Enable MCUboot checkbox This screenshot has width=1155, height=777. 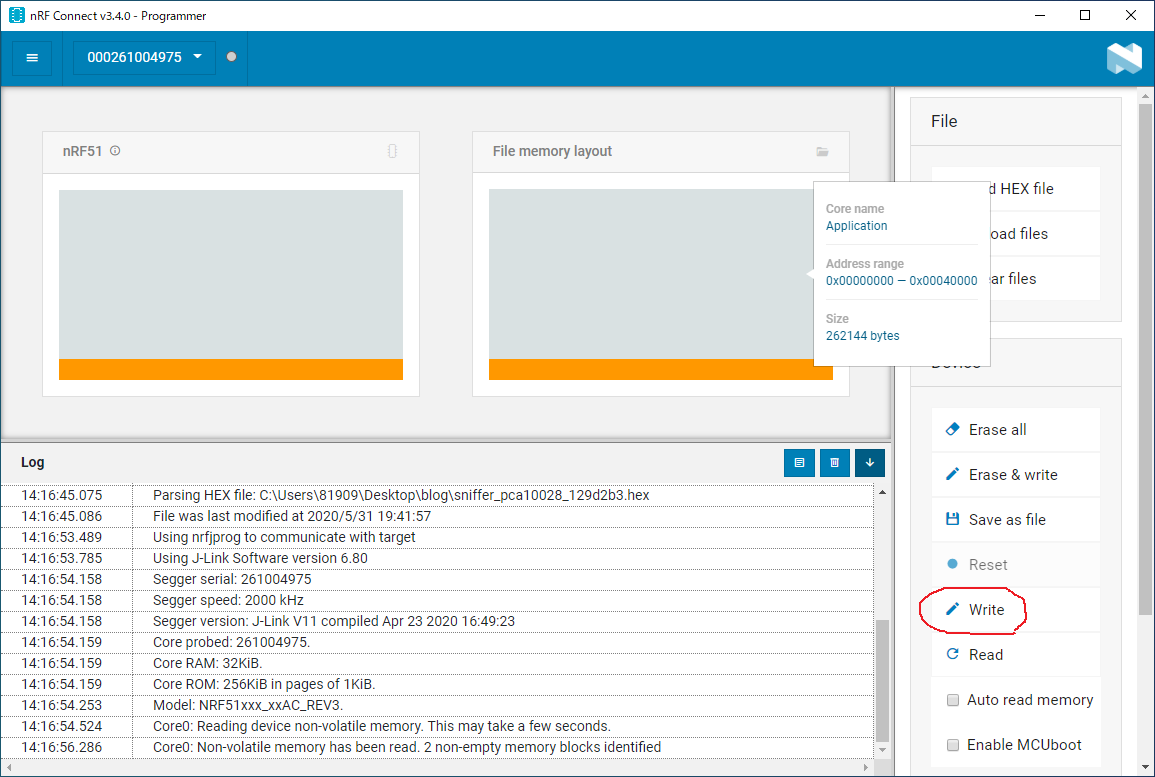(x=952, y=745)
